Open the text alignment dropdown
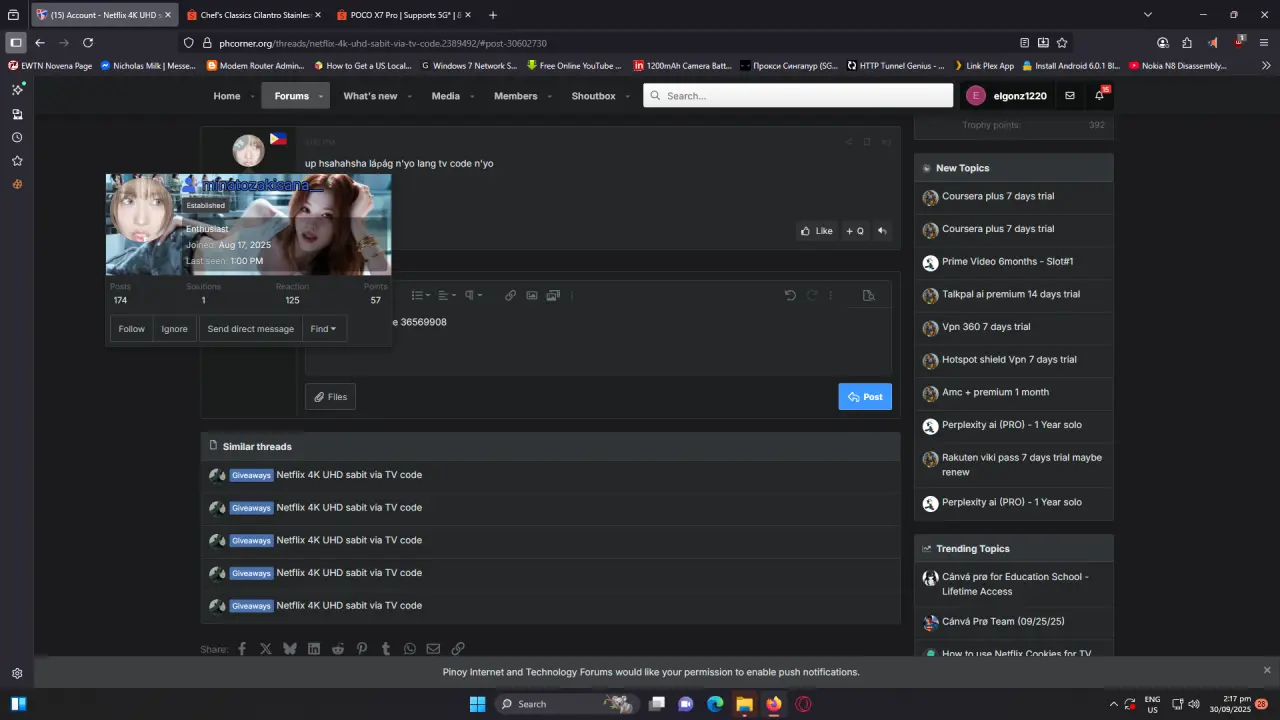The width and height of the screenshot is (1280, 720). point(447,295)
